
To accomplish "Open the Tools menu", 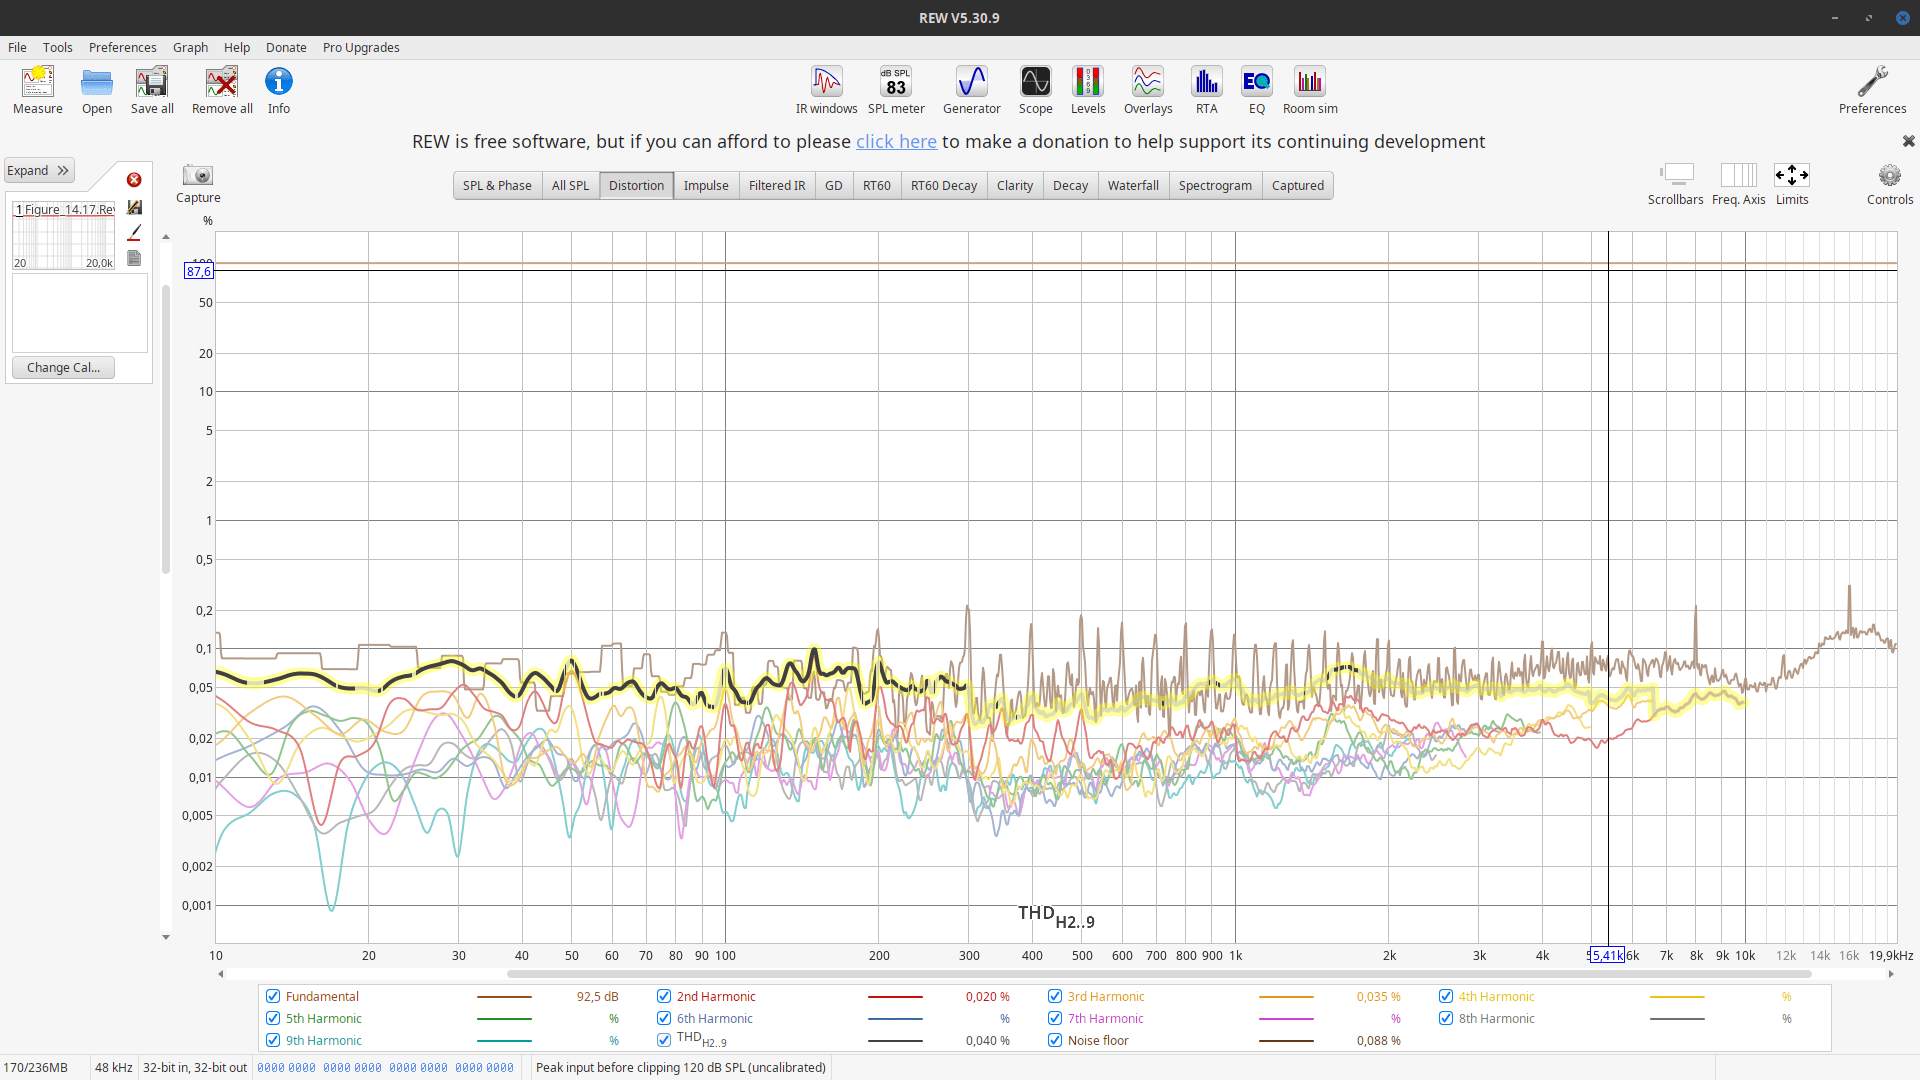I will pyautogui.click(x=57, y=47).
